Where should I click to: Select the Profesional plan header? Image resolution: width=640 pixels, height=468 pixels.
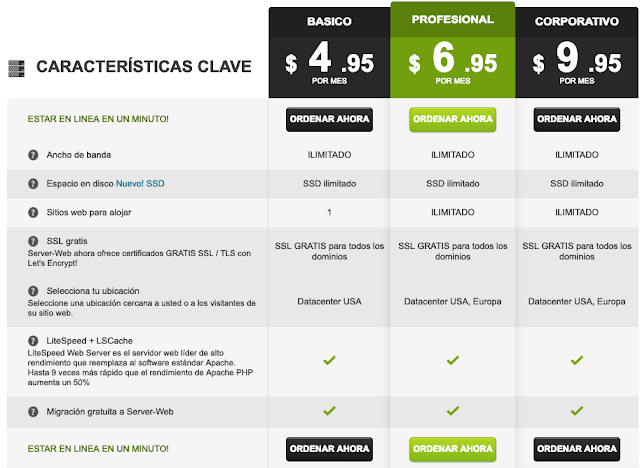click(x=453, y=19)
